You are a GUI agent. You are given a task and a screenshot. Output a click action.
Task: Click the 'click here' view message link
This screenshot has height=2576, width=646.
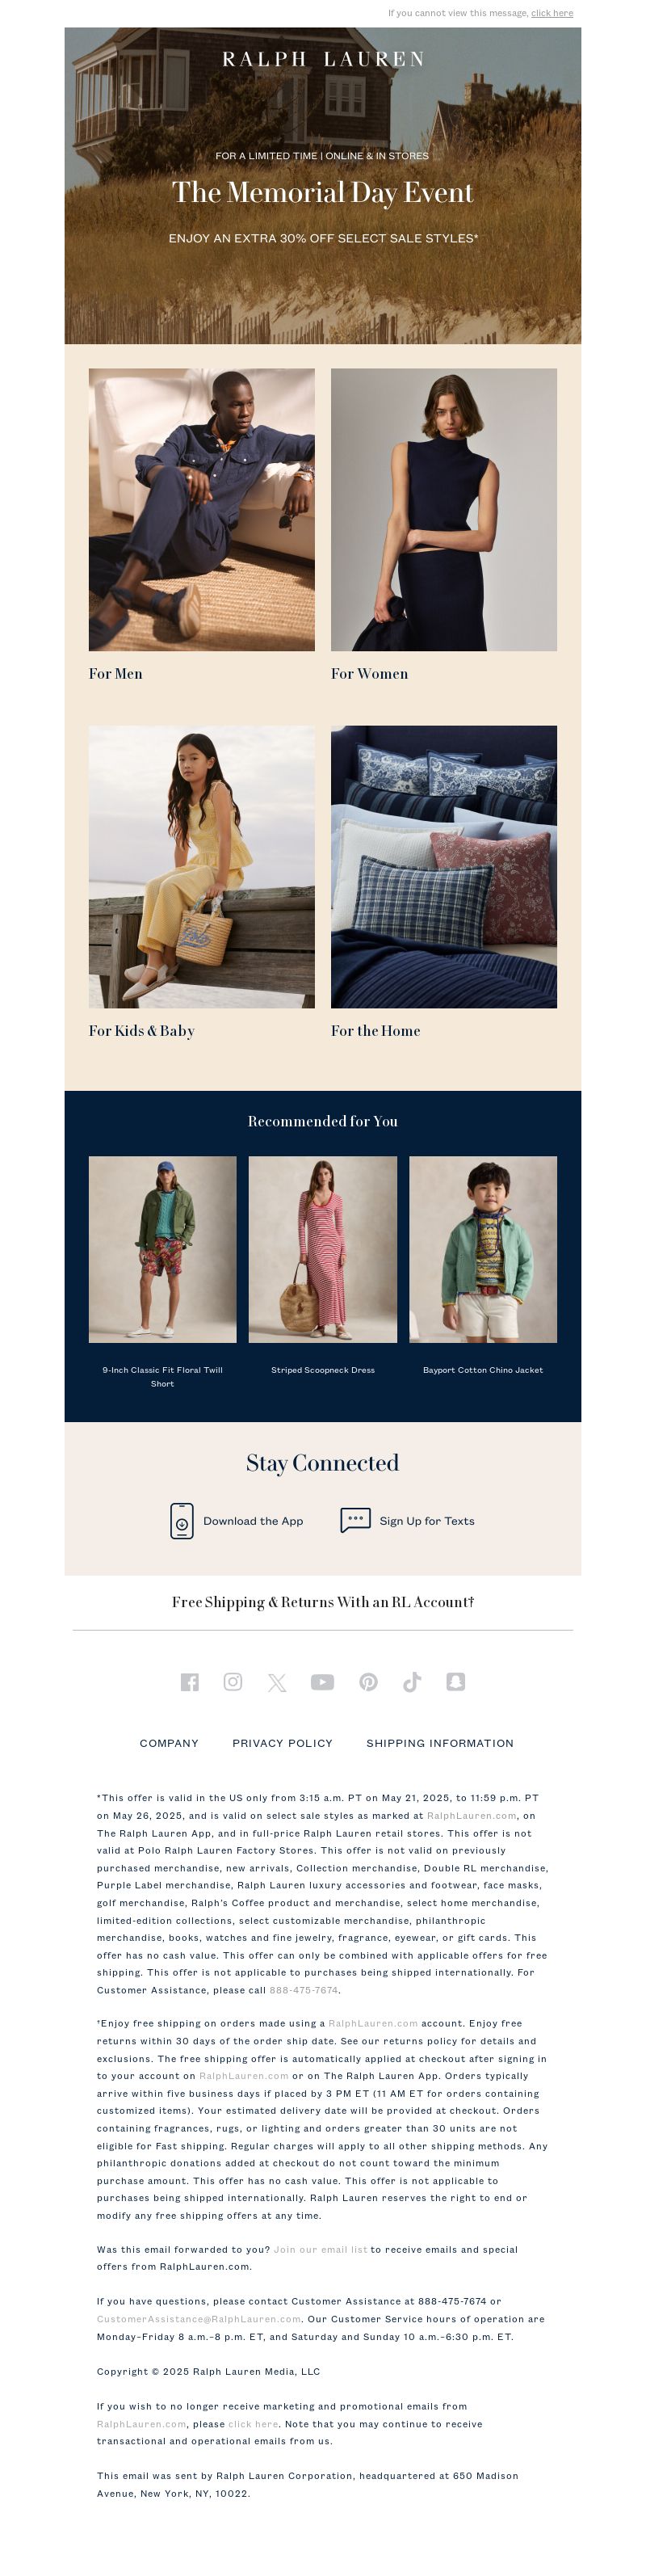click(552, 13)
